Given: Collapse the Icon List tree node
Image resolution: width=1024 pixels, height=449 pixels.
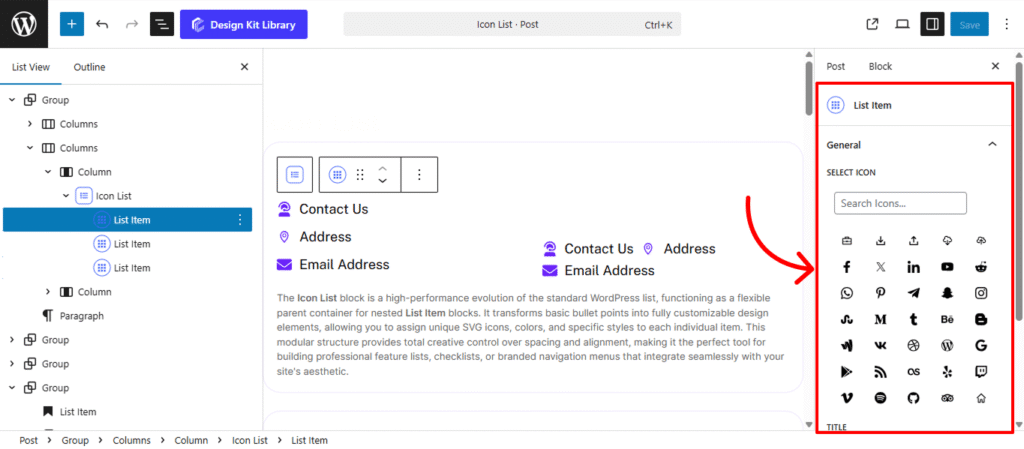Looking at the screenshot, I should click(66, 196).
